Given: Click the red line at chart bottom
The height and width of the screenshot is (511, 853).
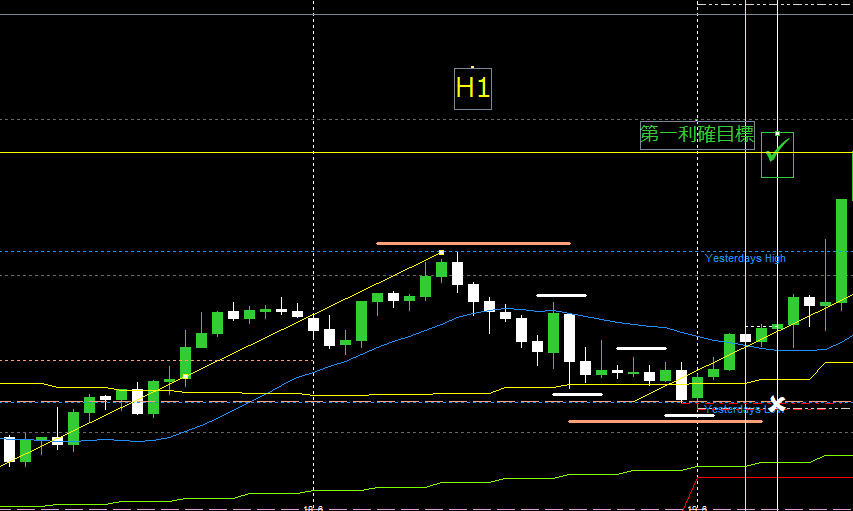Looking at the screenshot, I should click(691, 493).
